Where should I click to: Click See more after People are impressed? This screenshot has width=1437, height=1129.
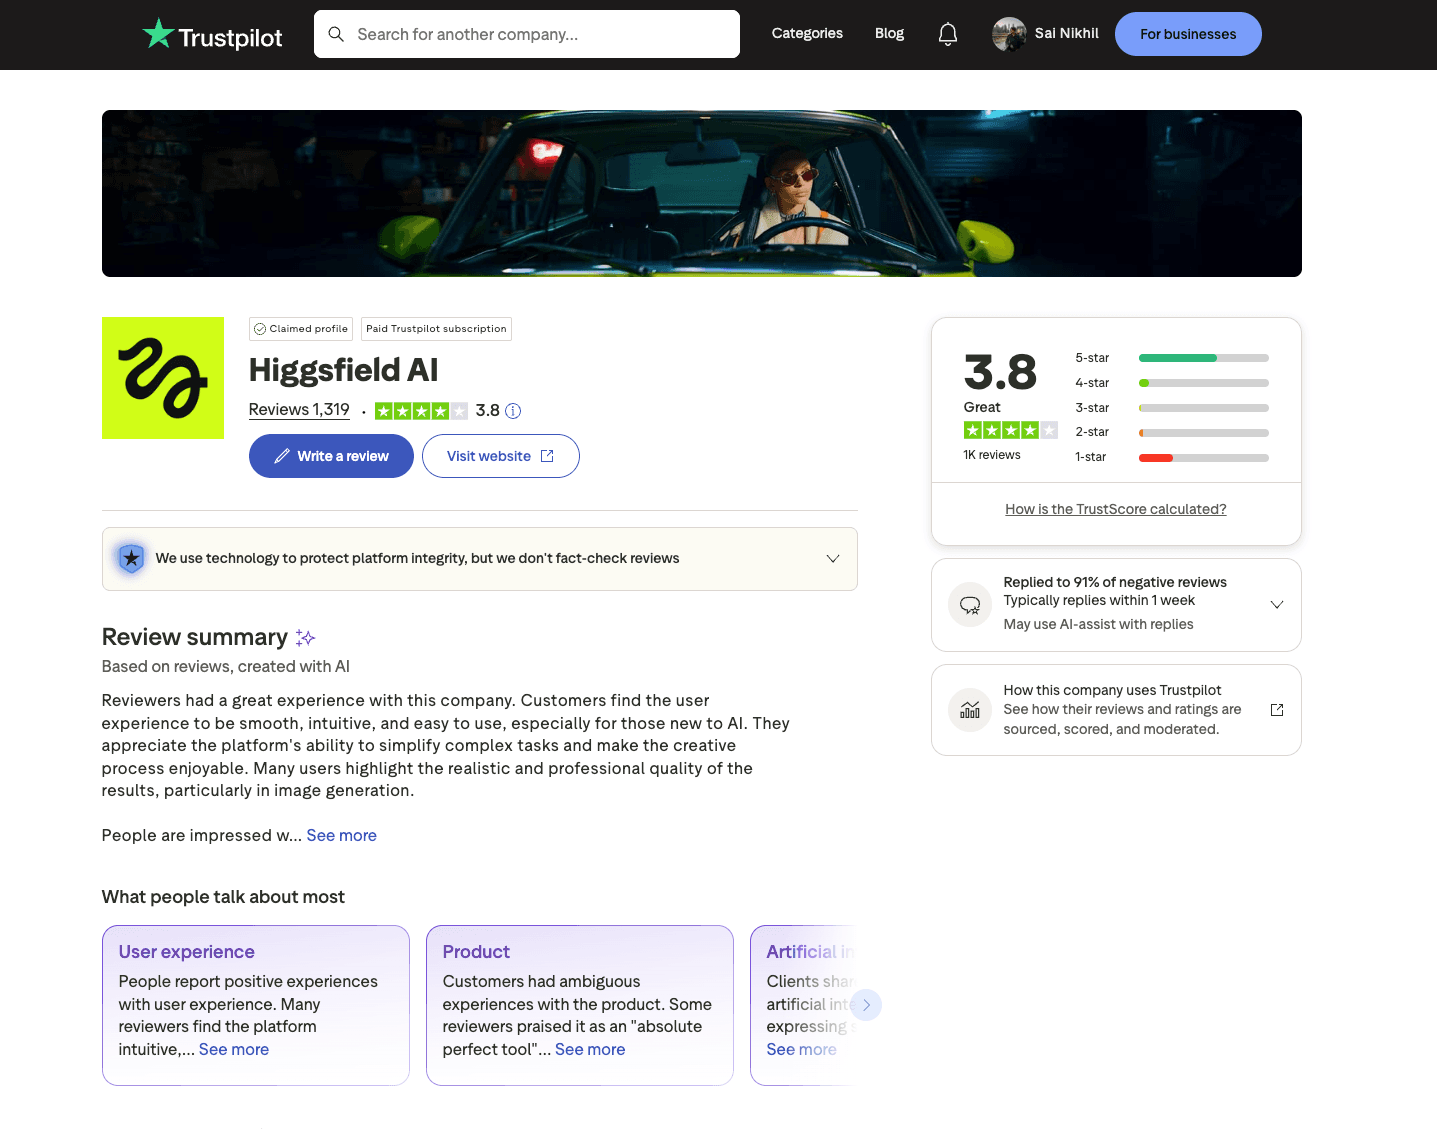[342, 836]
